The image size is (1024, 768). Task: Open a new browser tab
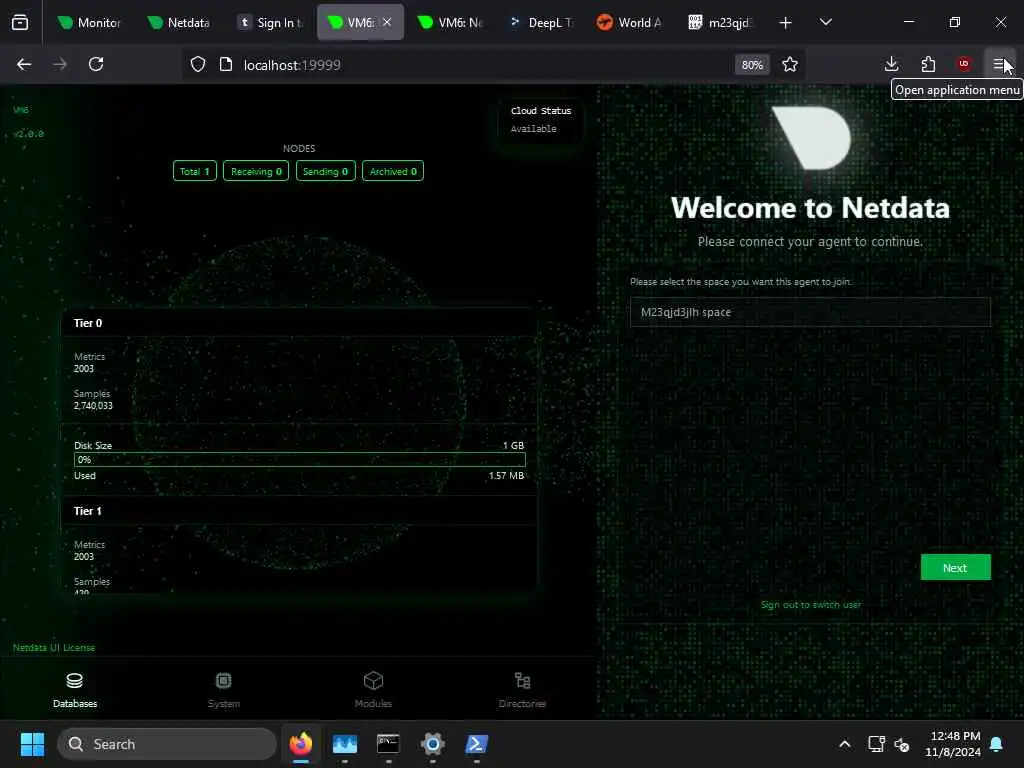785,23
